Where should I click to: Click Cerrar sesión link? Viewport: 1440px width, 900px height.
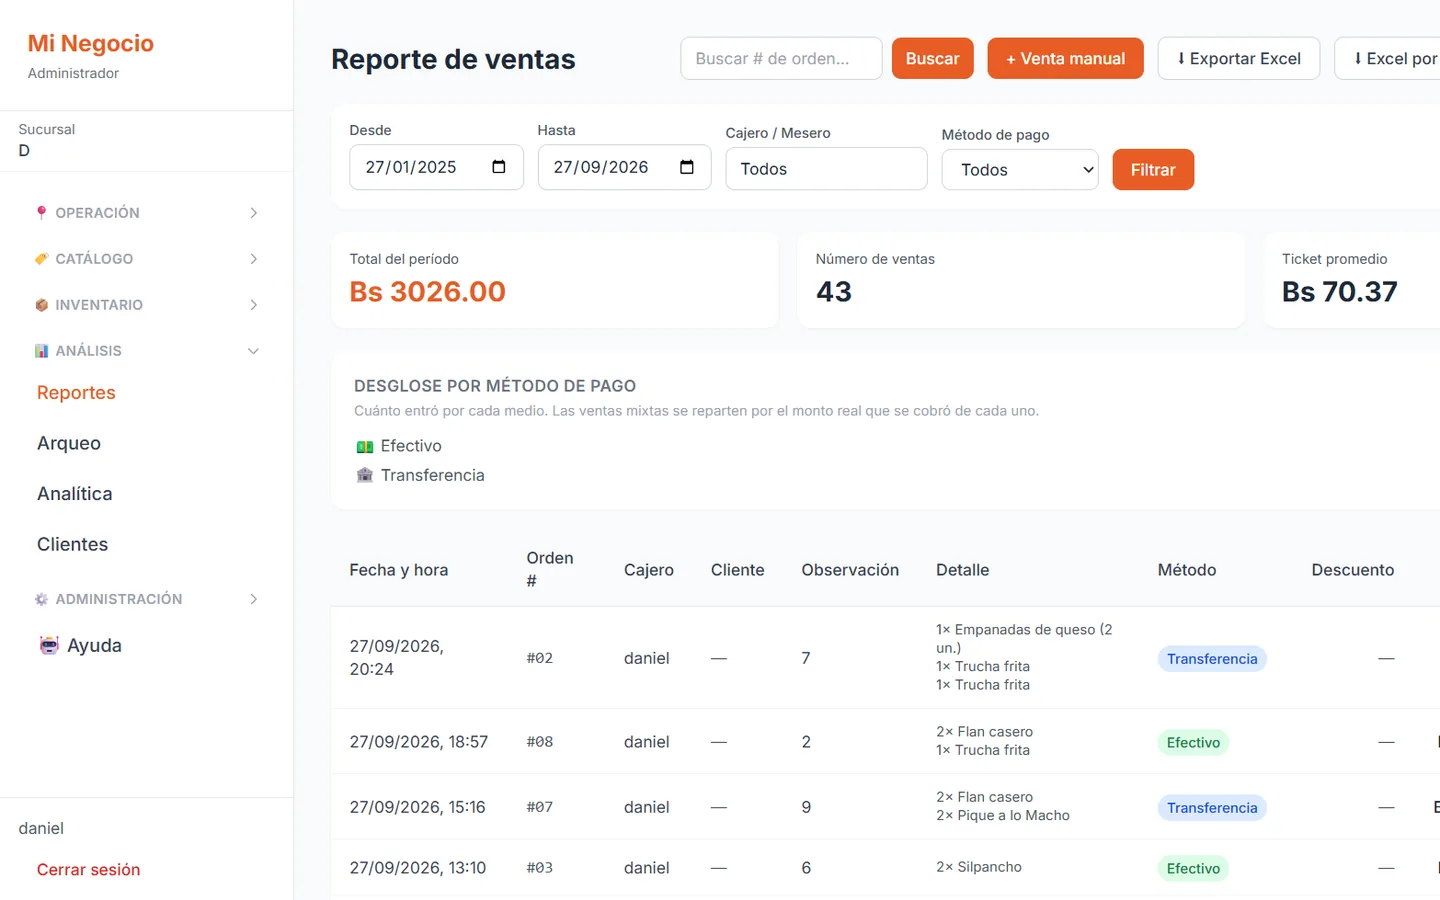(89, 870)
